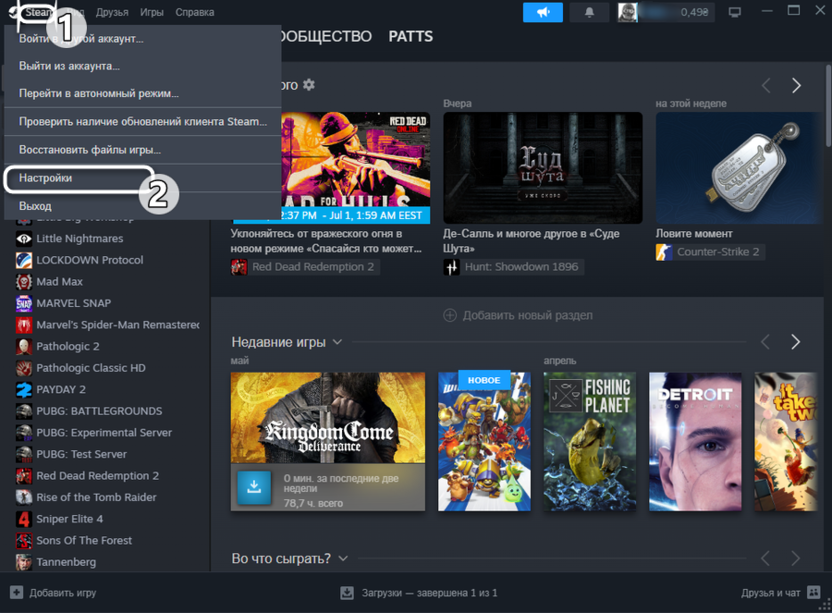Open the Справка menu
The width and height of the screenshot is (832, 613).
(x=195, y=12)
